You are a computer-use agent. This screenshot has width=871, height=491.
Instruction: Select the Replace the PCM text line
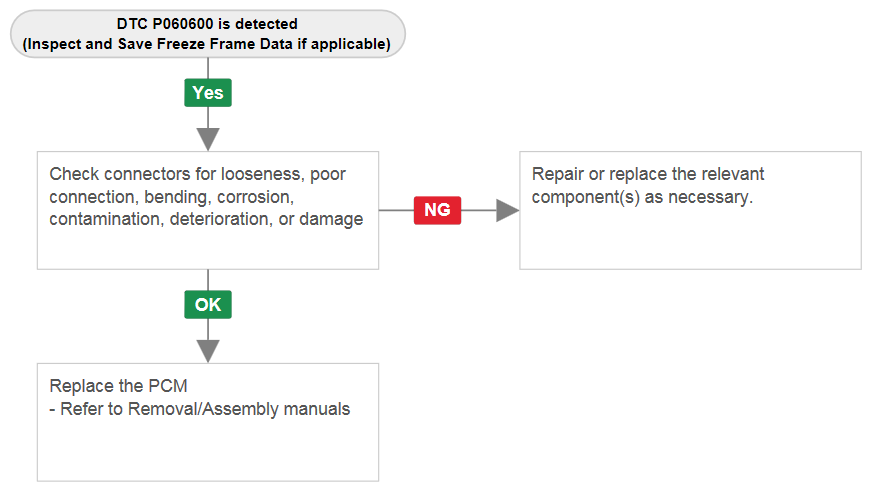(118, 385)
